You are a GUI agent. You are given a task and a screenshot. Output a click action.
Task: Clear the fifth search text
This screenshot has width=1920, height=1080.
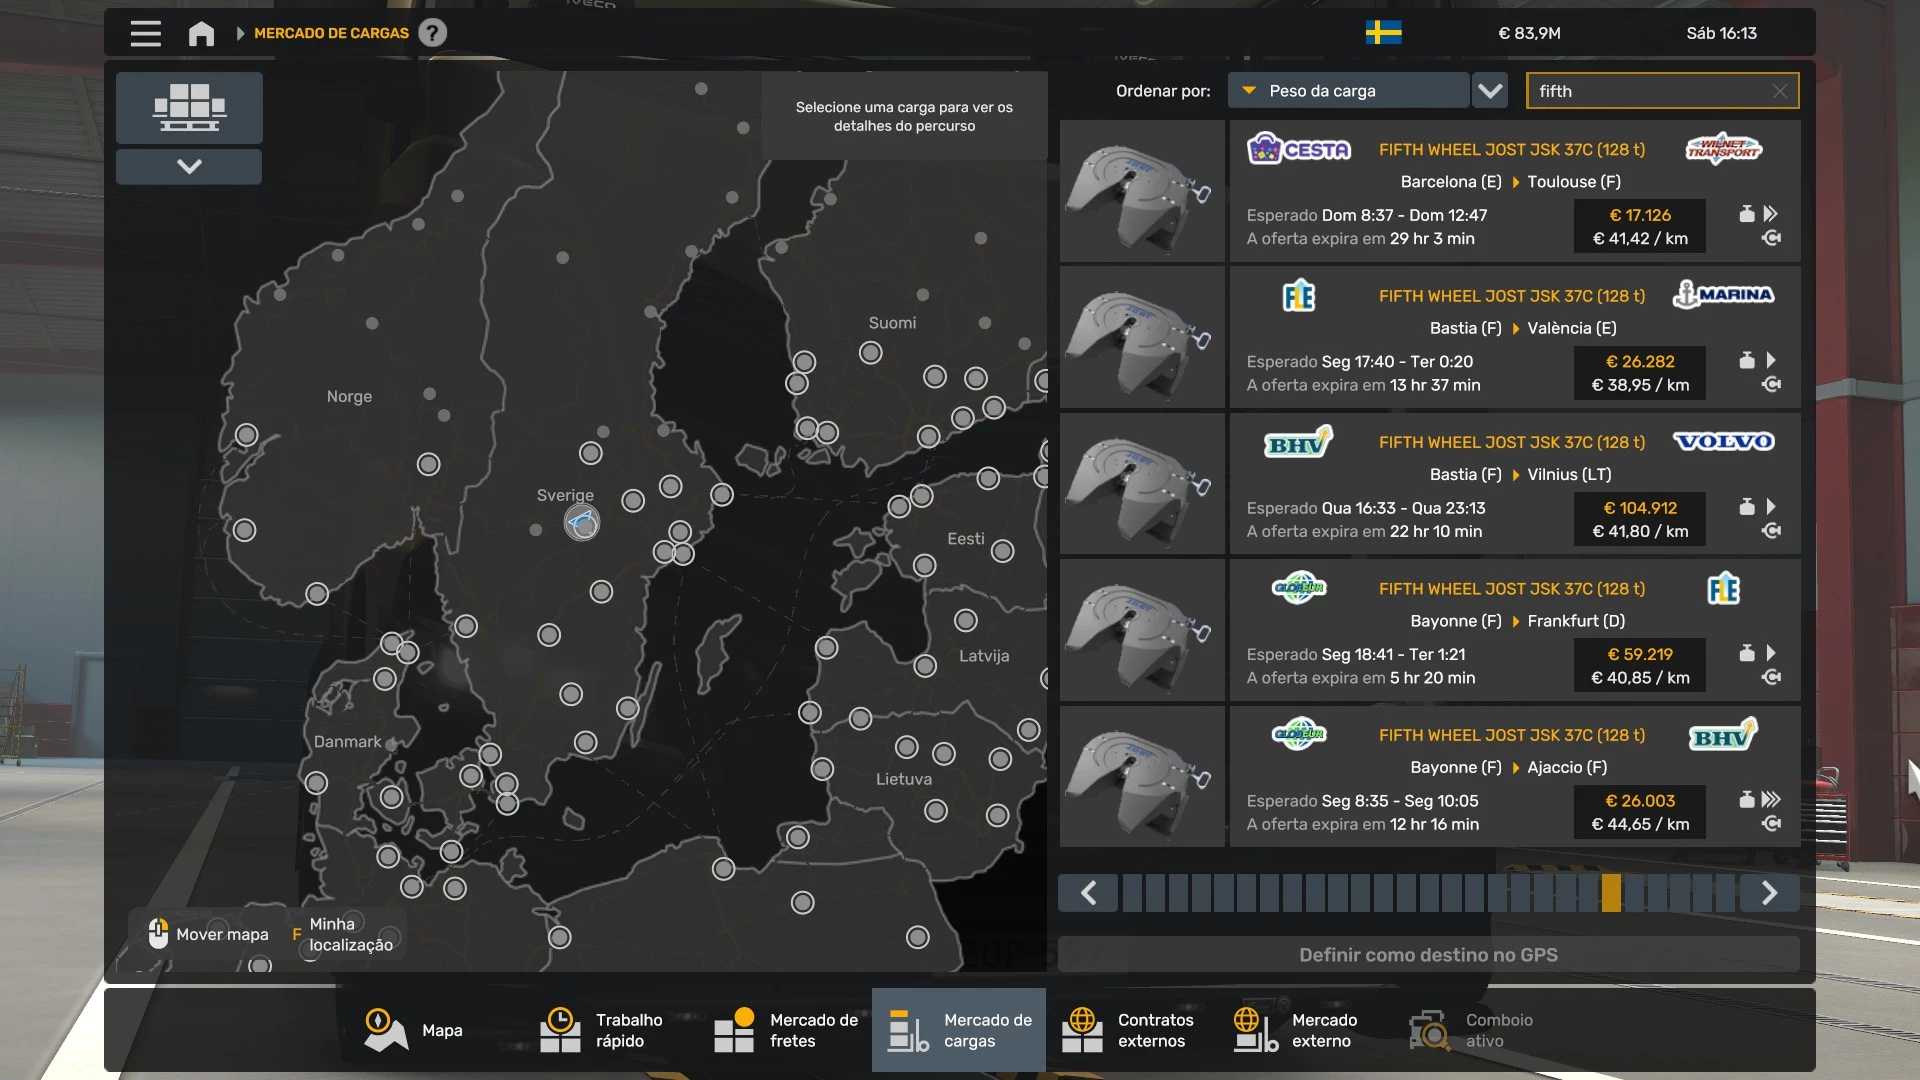(x=1780, y=91)
